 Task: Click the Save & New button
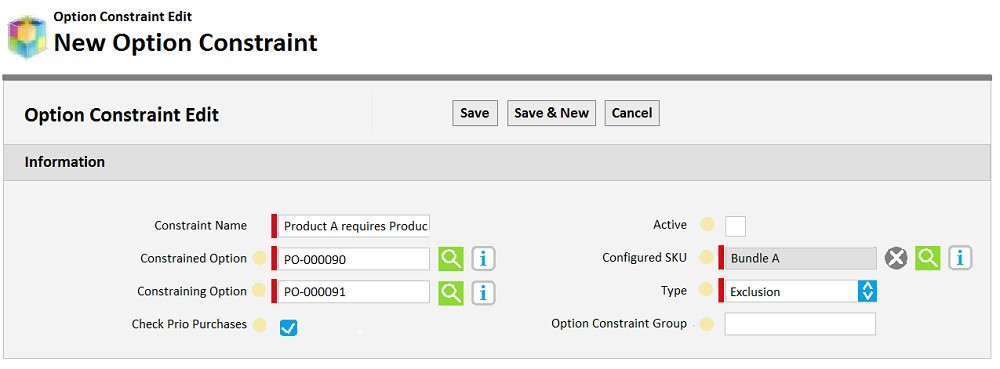(552, 113)
